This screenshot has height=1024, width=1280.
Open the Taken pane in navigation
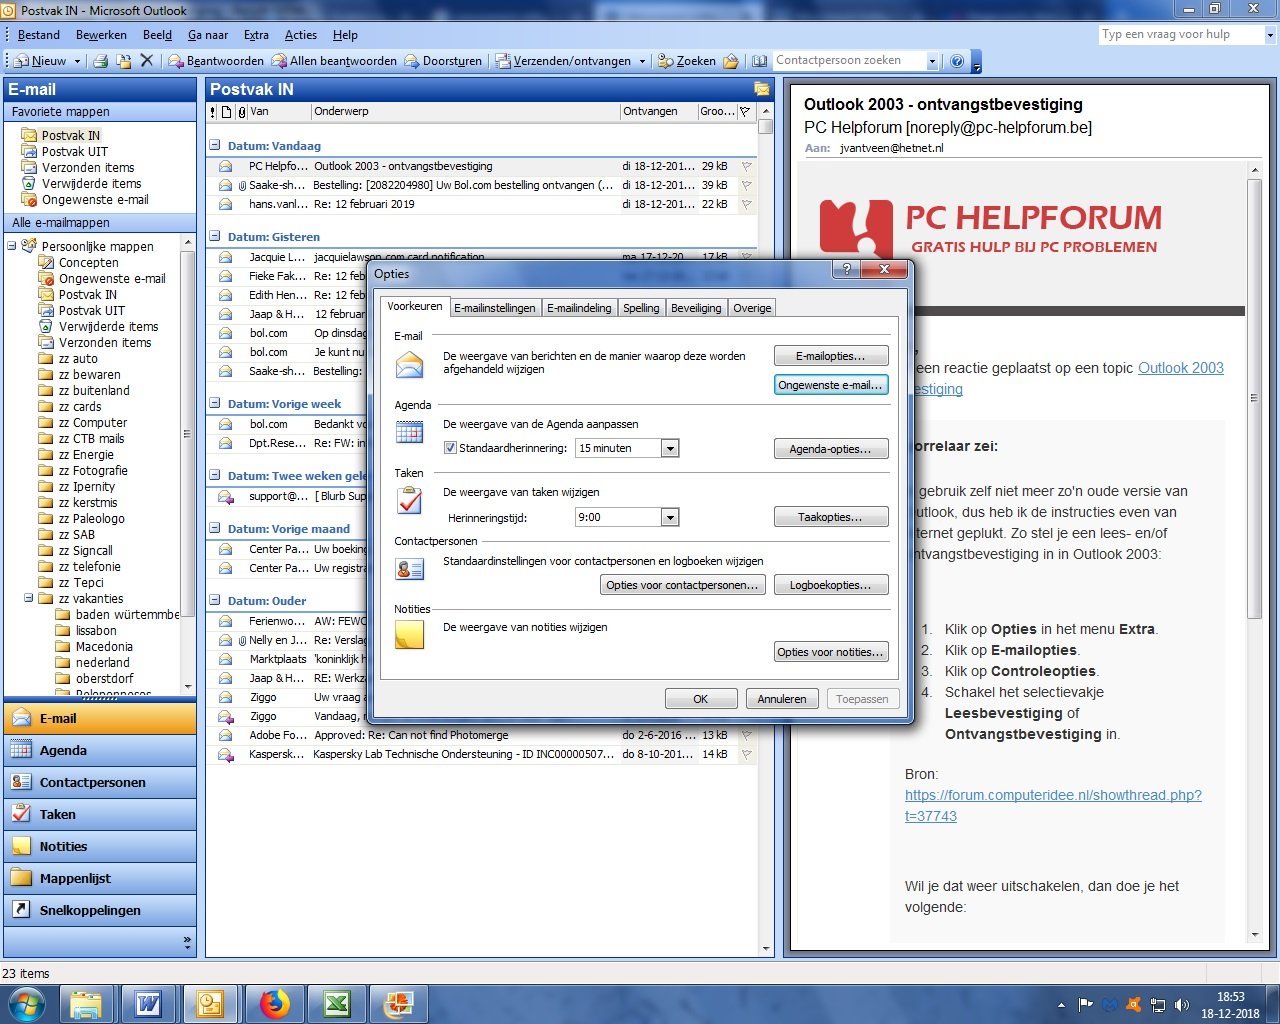pos(100,814)
